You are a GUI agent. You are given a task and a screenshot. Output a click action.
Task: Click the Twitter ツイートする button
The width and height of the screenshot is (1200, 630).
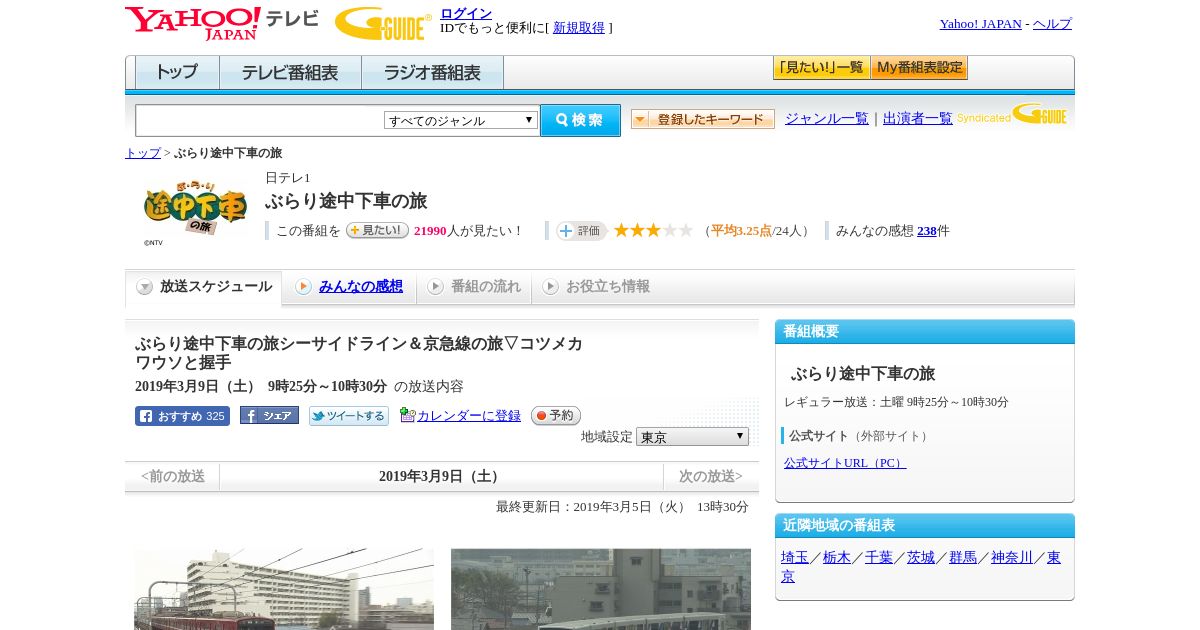point(349,416)
